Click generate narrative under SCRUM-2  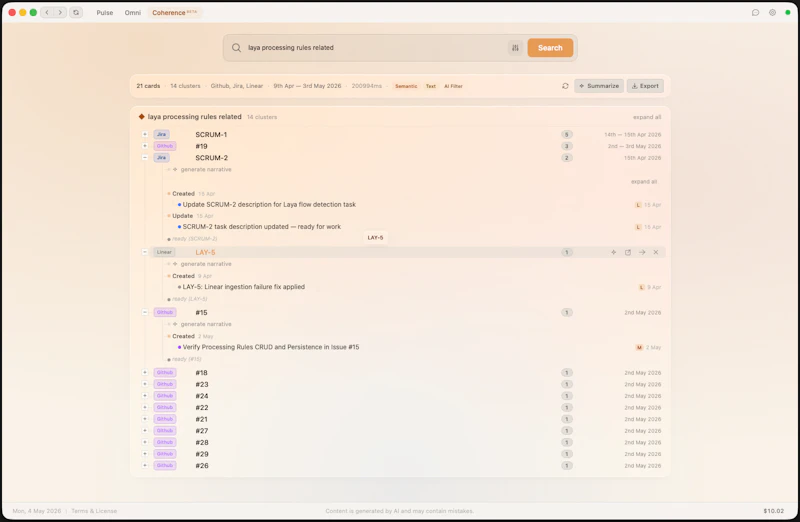coord(206,169)
